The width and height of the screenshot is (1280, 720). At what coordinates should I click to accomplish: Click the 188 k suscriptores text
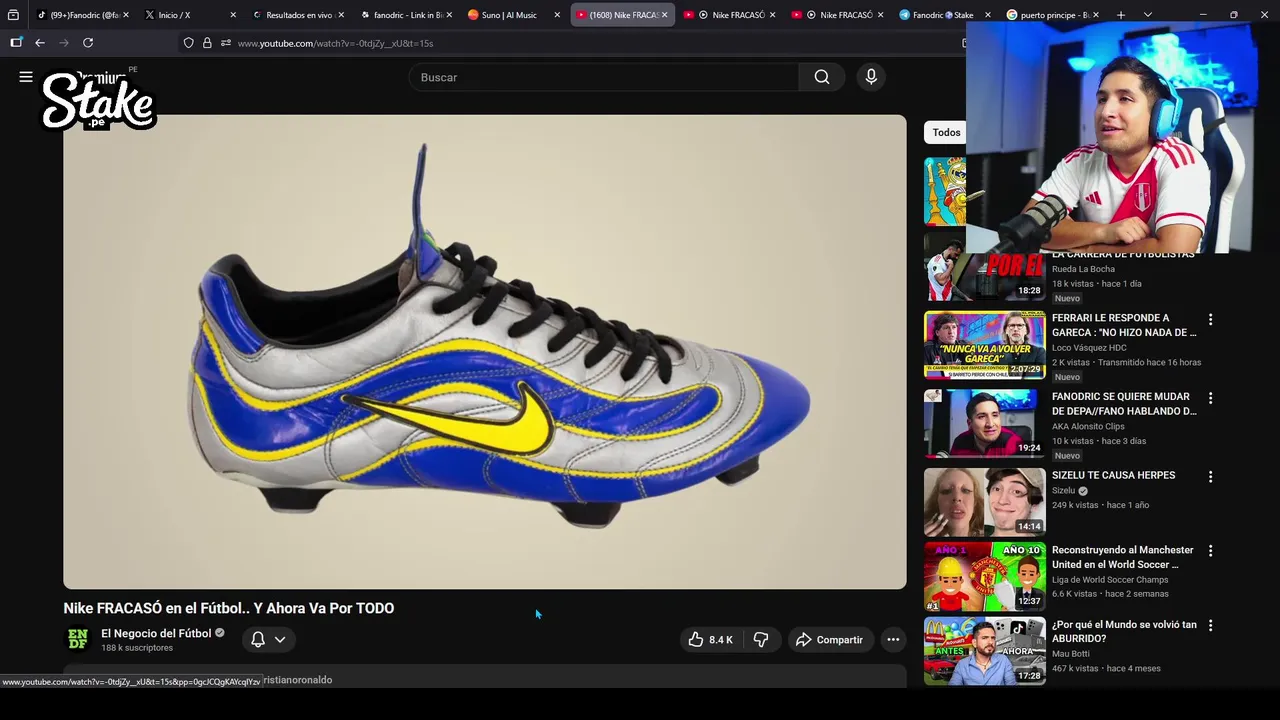(137, 648)
